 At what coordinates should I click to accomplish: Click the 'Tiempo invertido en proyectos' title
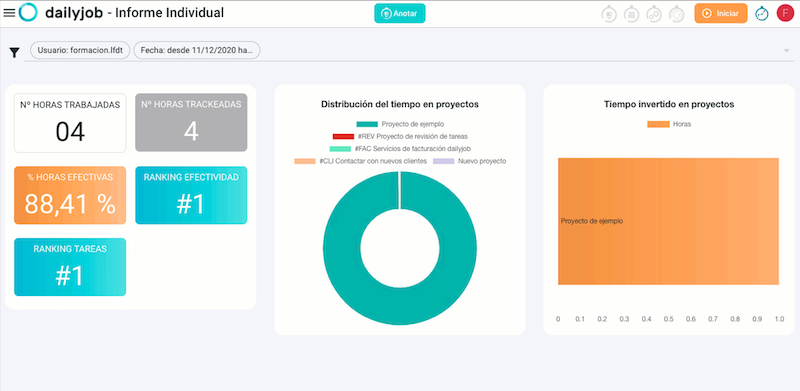[x=669, y=104]
